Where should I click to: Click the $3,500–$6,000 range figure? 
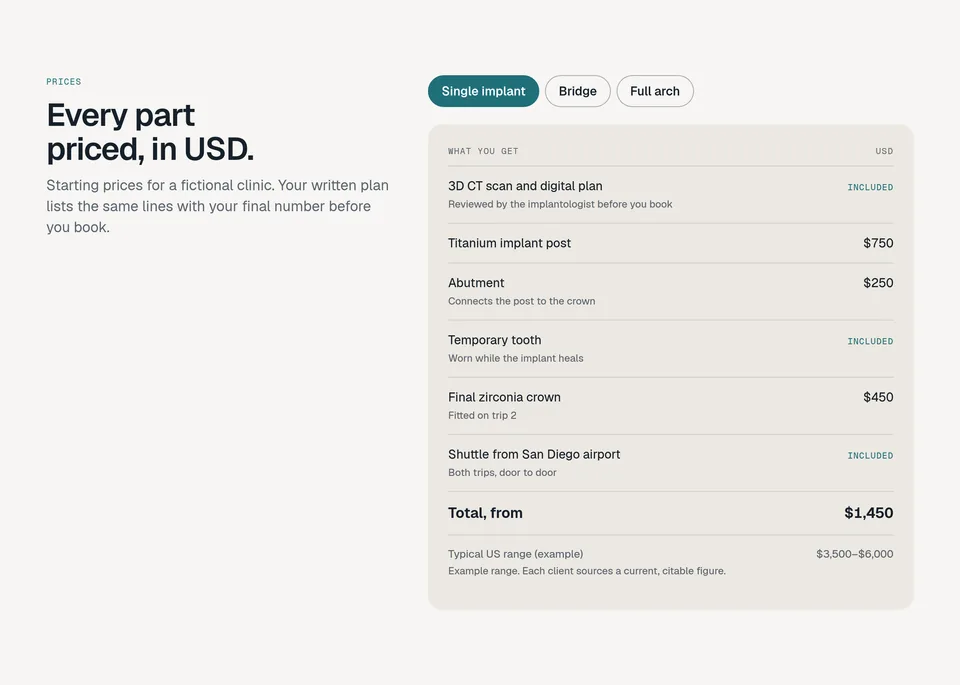tap(855, 554)
